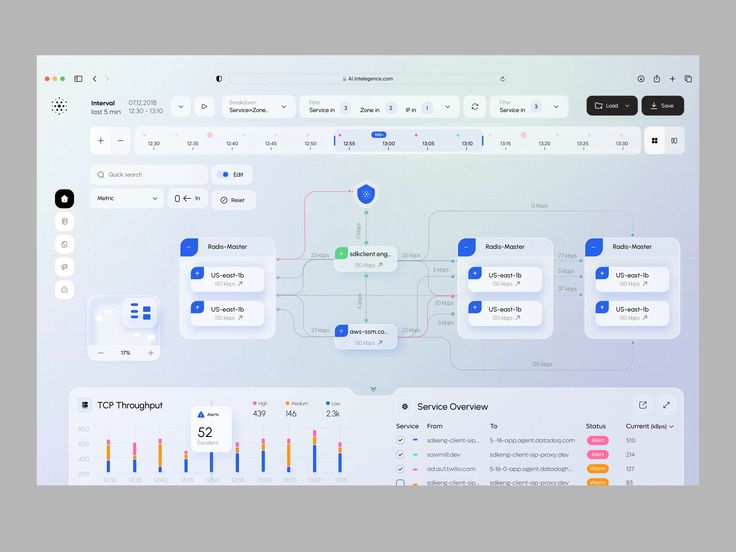
Task: Uncheck the sawmill.dev row checkbox
Action: tap(400, 454)
